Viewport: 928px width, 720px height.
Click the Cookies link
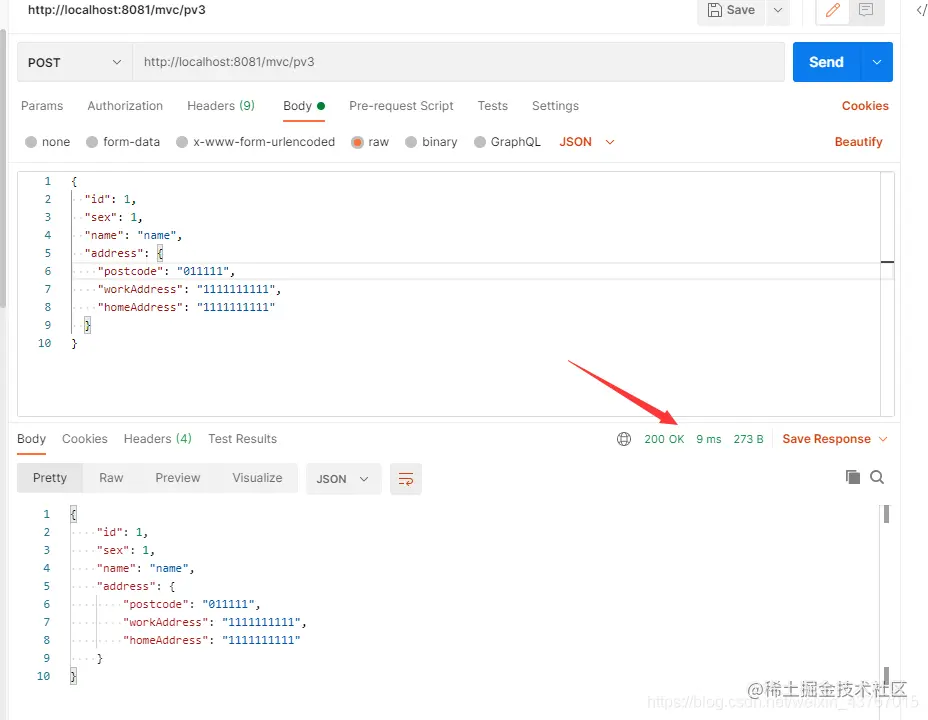865,106
